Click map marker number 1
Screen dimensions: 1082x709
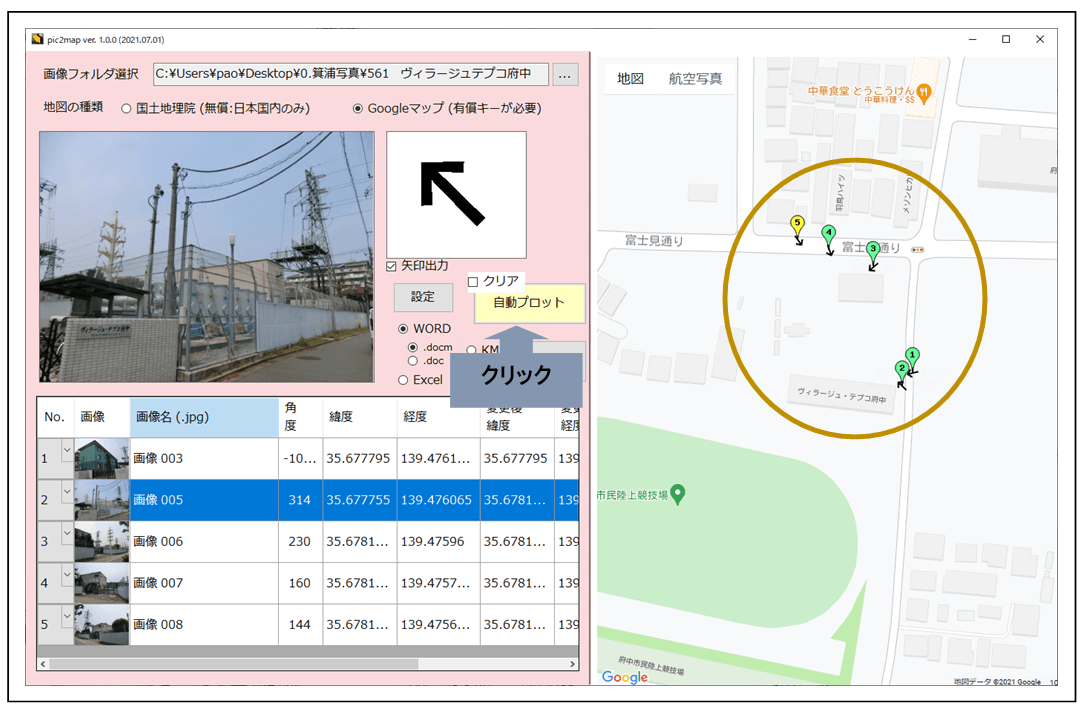coord(912,356)
